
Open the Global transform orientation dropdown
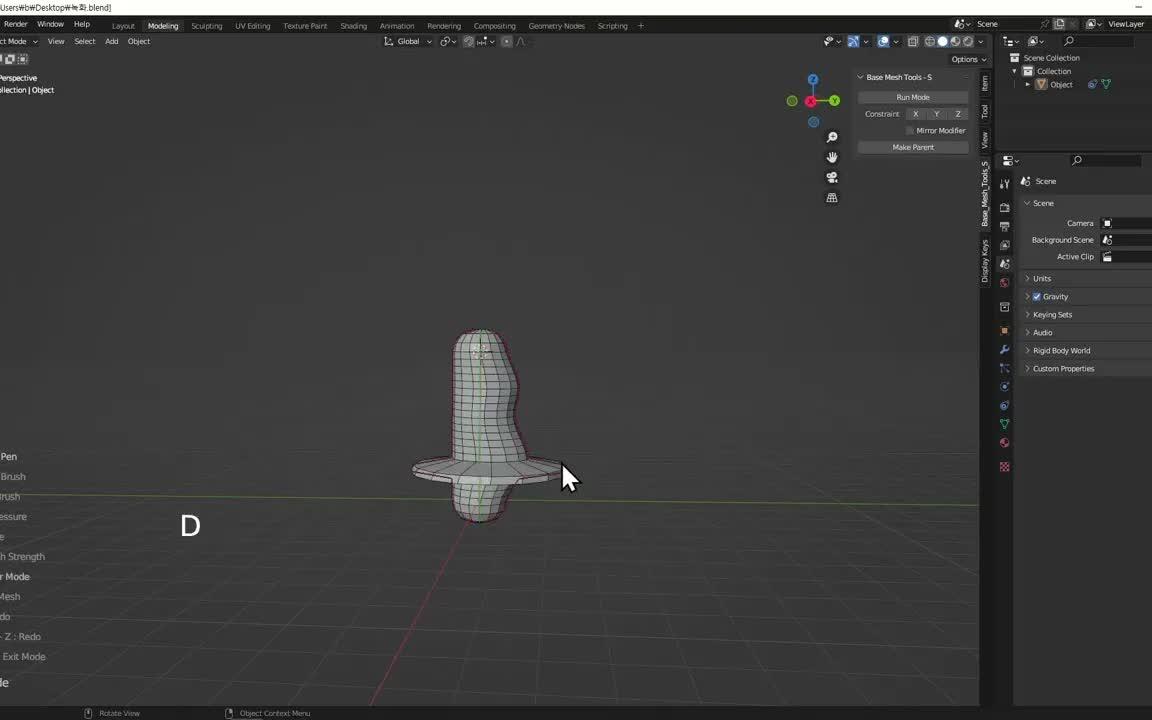pyautogui.click(x=407, y=41)
